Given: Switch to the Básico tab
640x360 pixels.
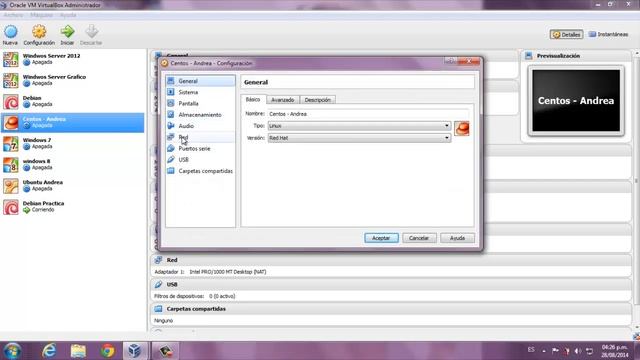Looking at the screenshot, I should (x=253, y=100).
